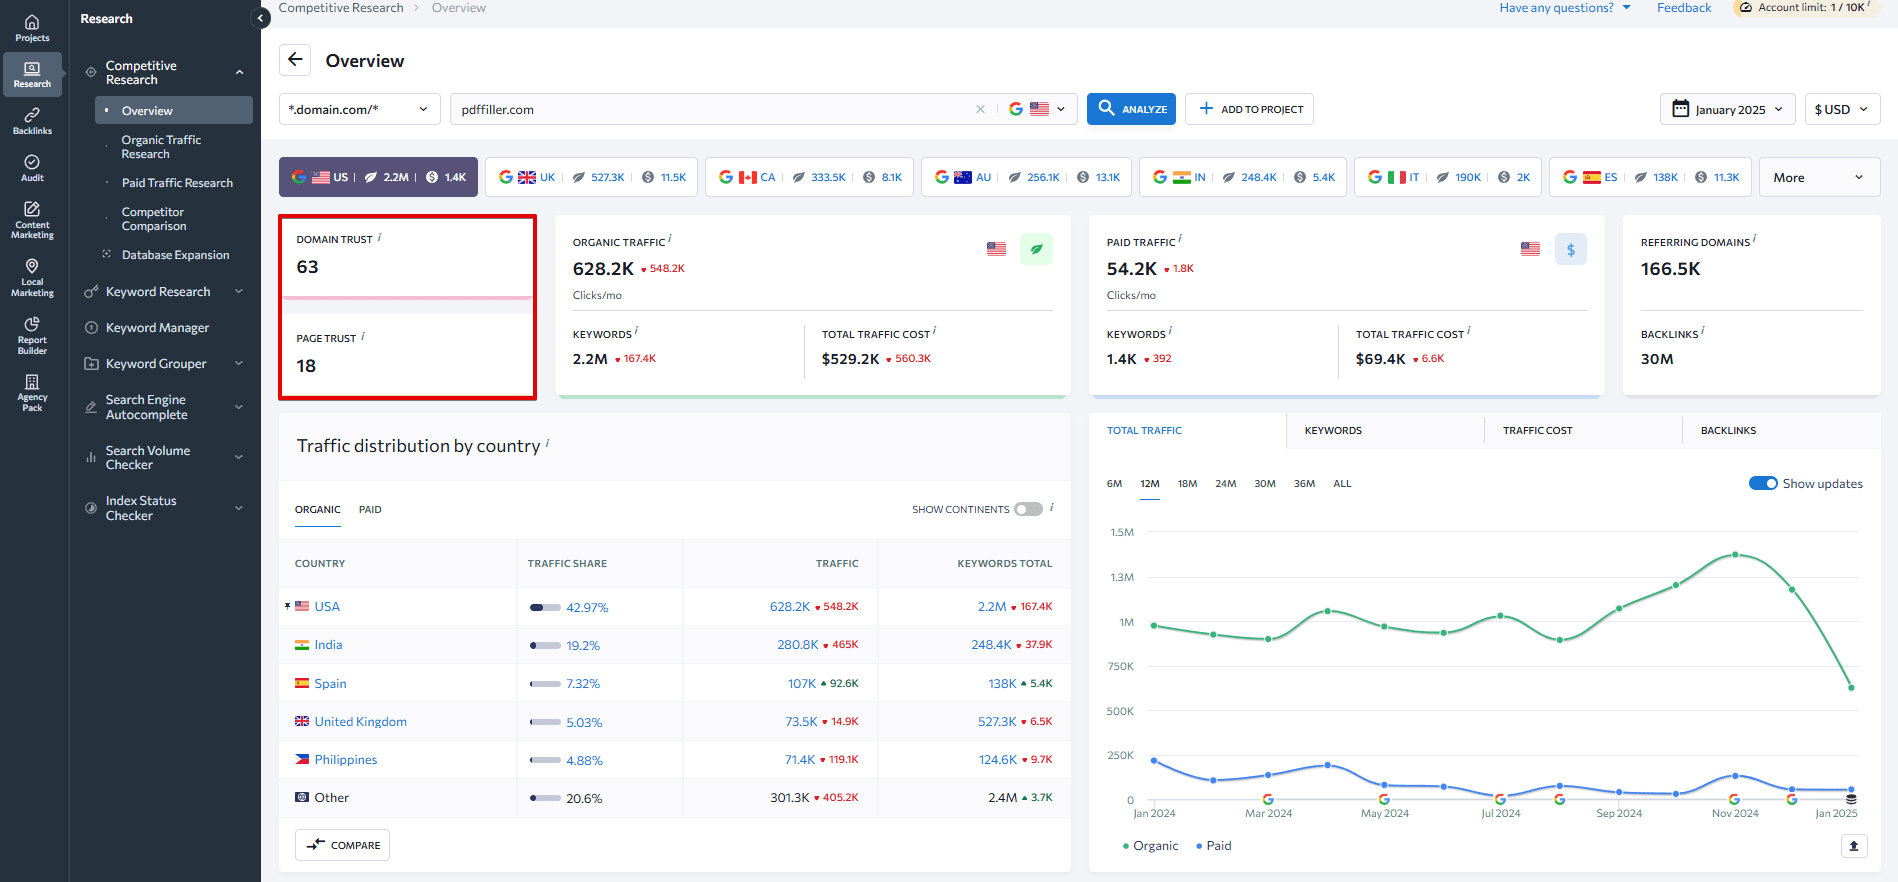The width and height of the screenshot is (1898, 882).
Task: Collapse the Research side panel arrow
Action: point(260,18)
